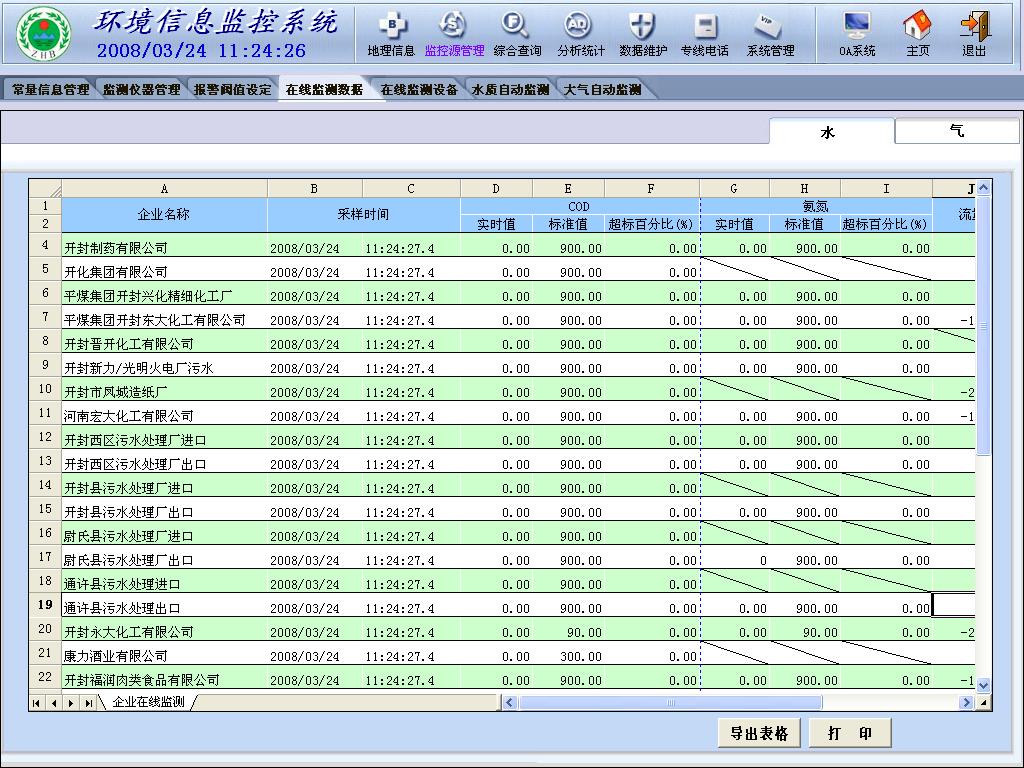
Task: Open 综合查询 search icon
Action: (517, 34)
